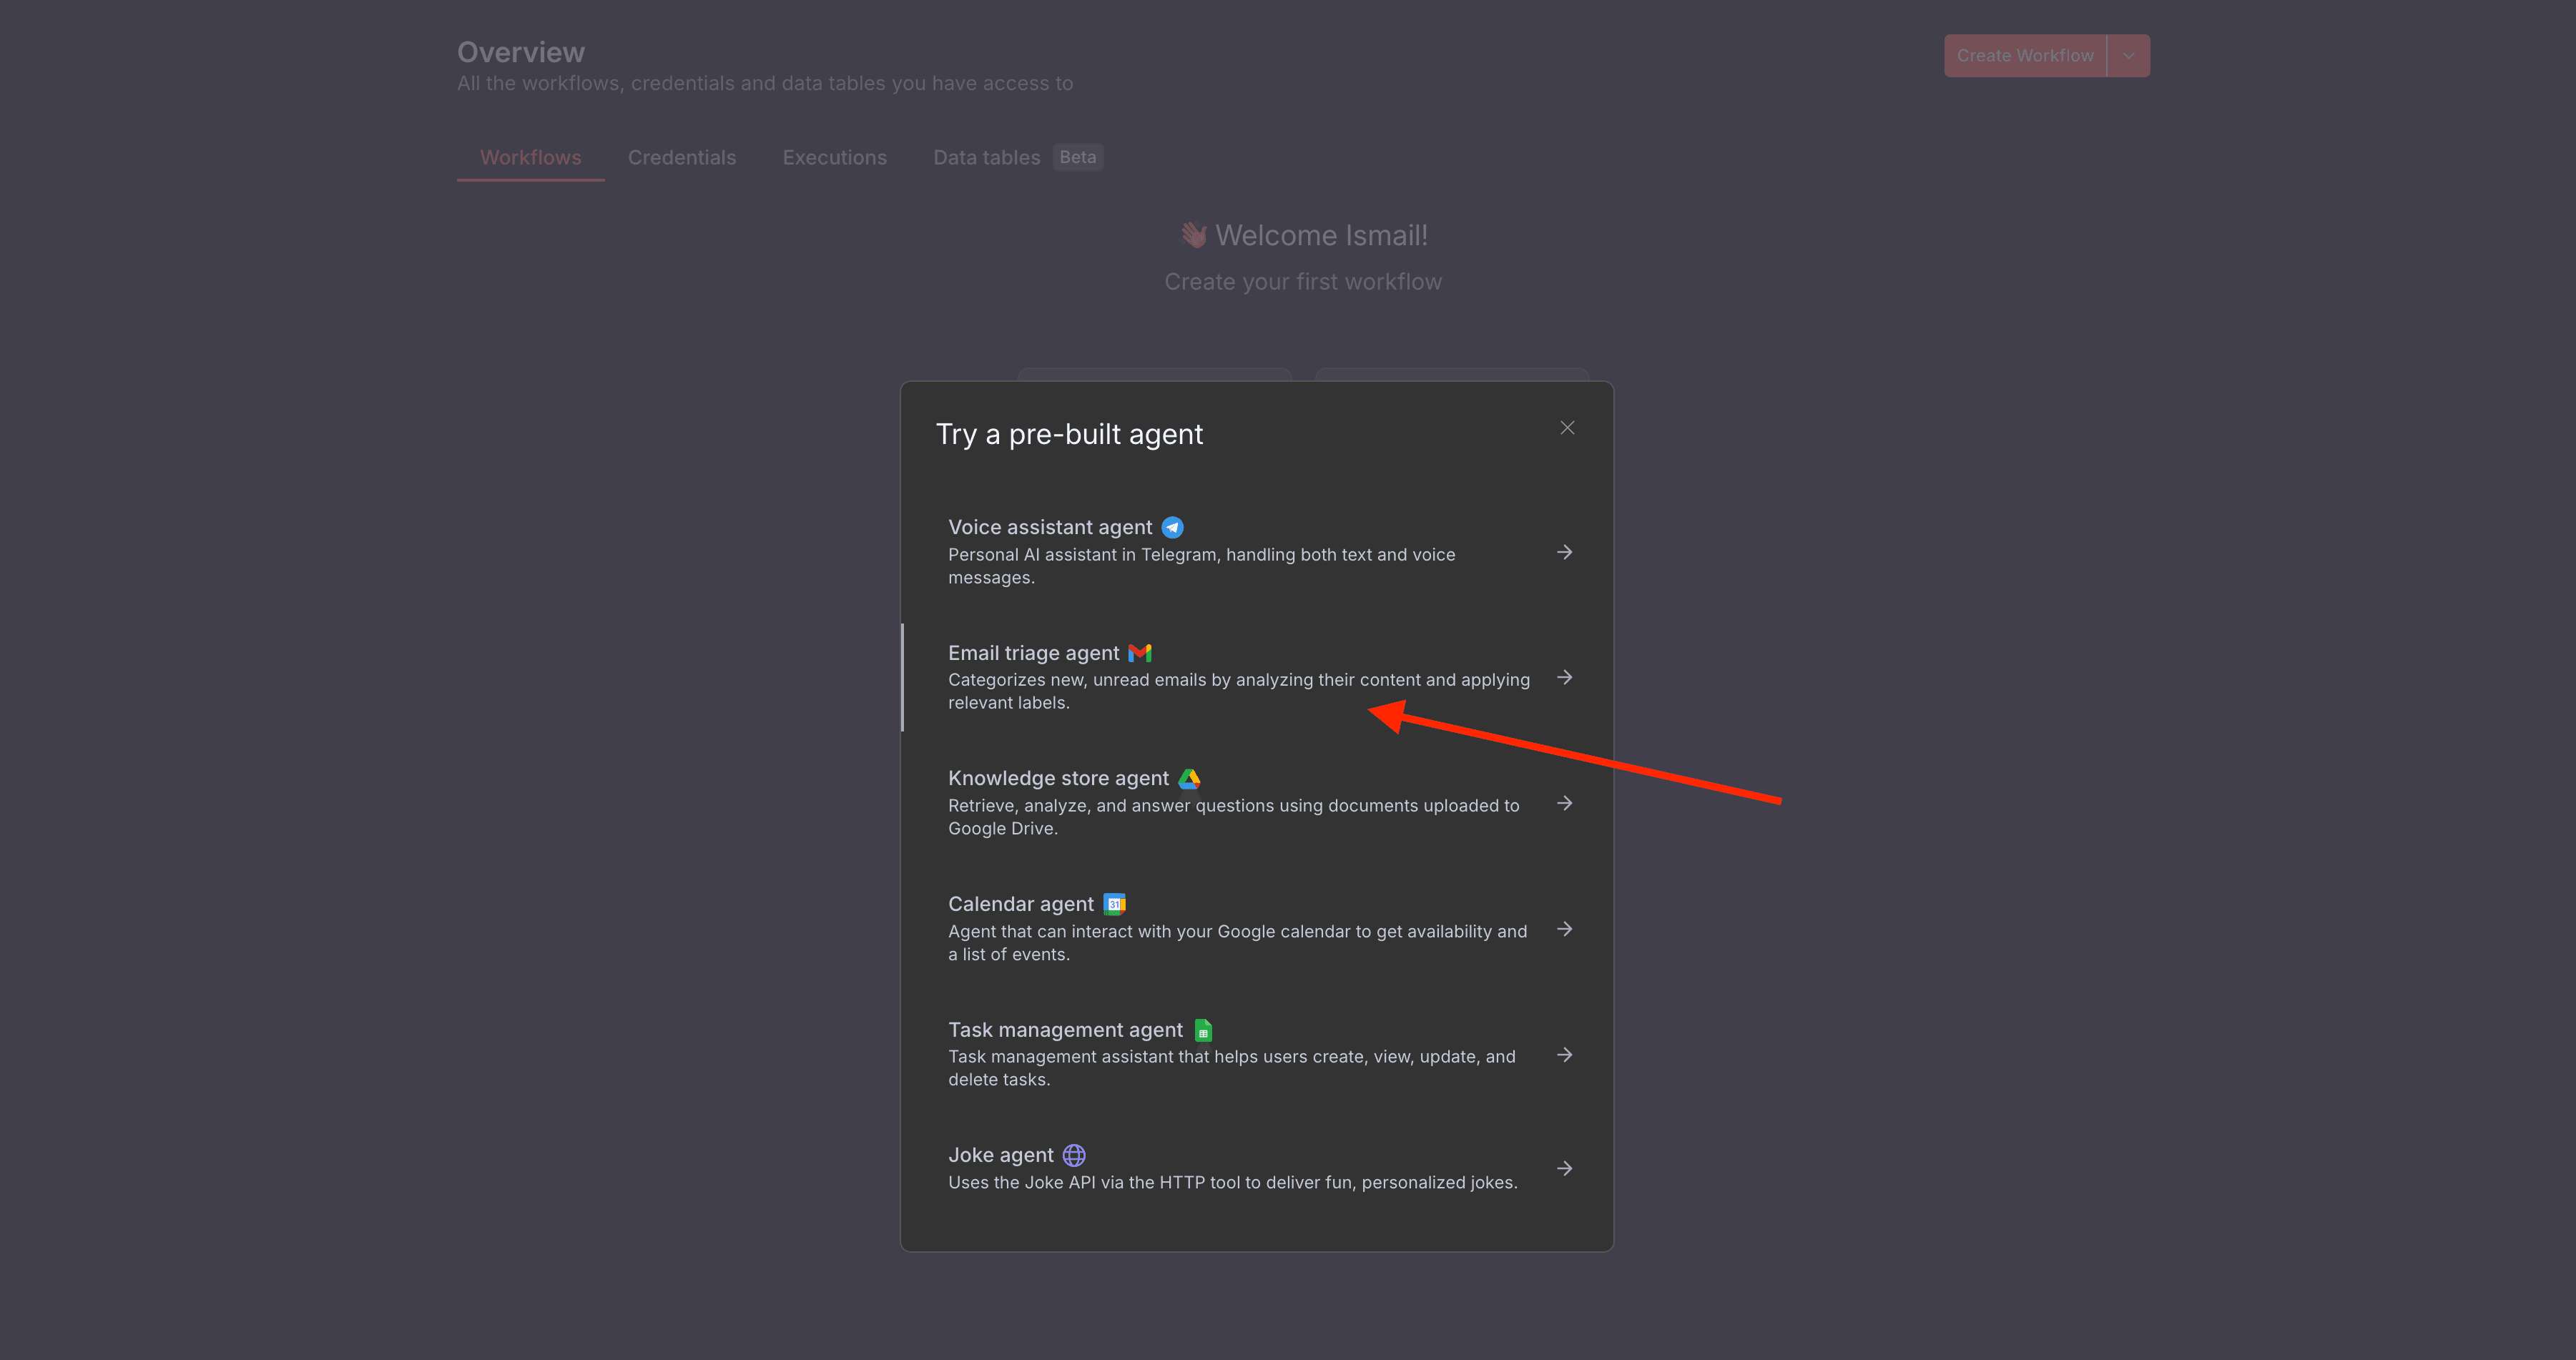The width and height of the screenshot is (2576, 1360).
Task: Click the arrow for Email triage agent
Action: click(1565, 677)
